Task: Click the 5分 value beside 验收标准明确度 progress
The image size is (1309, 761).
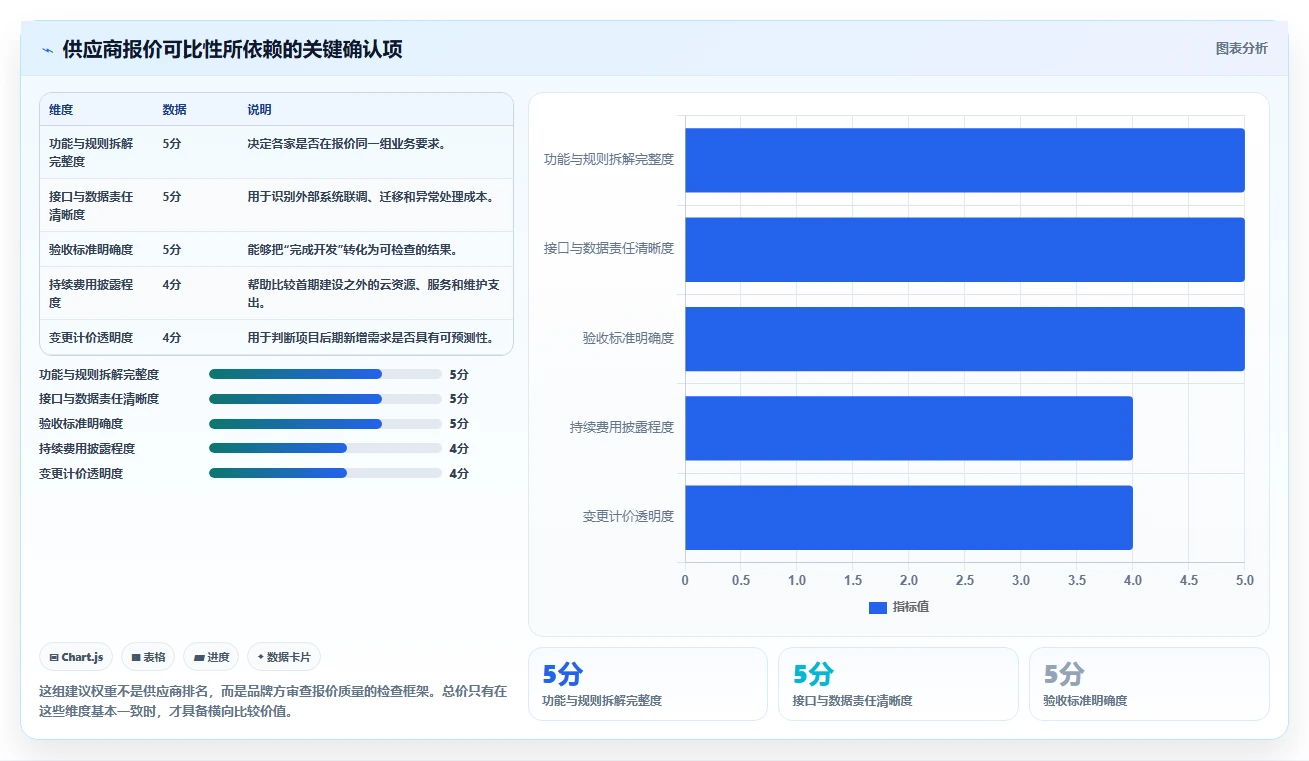Action: tap(459, 424)
